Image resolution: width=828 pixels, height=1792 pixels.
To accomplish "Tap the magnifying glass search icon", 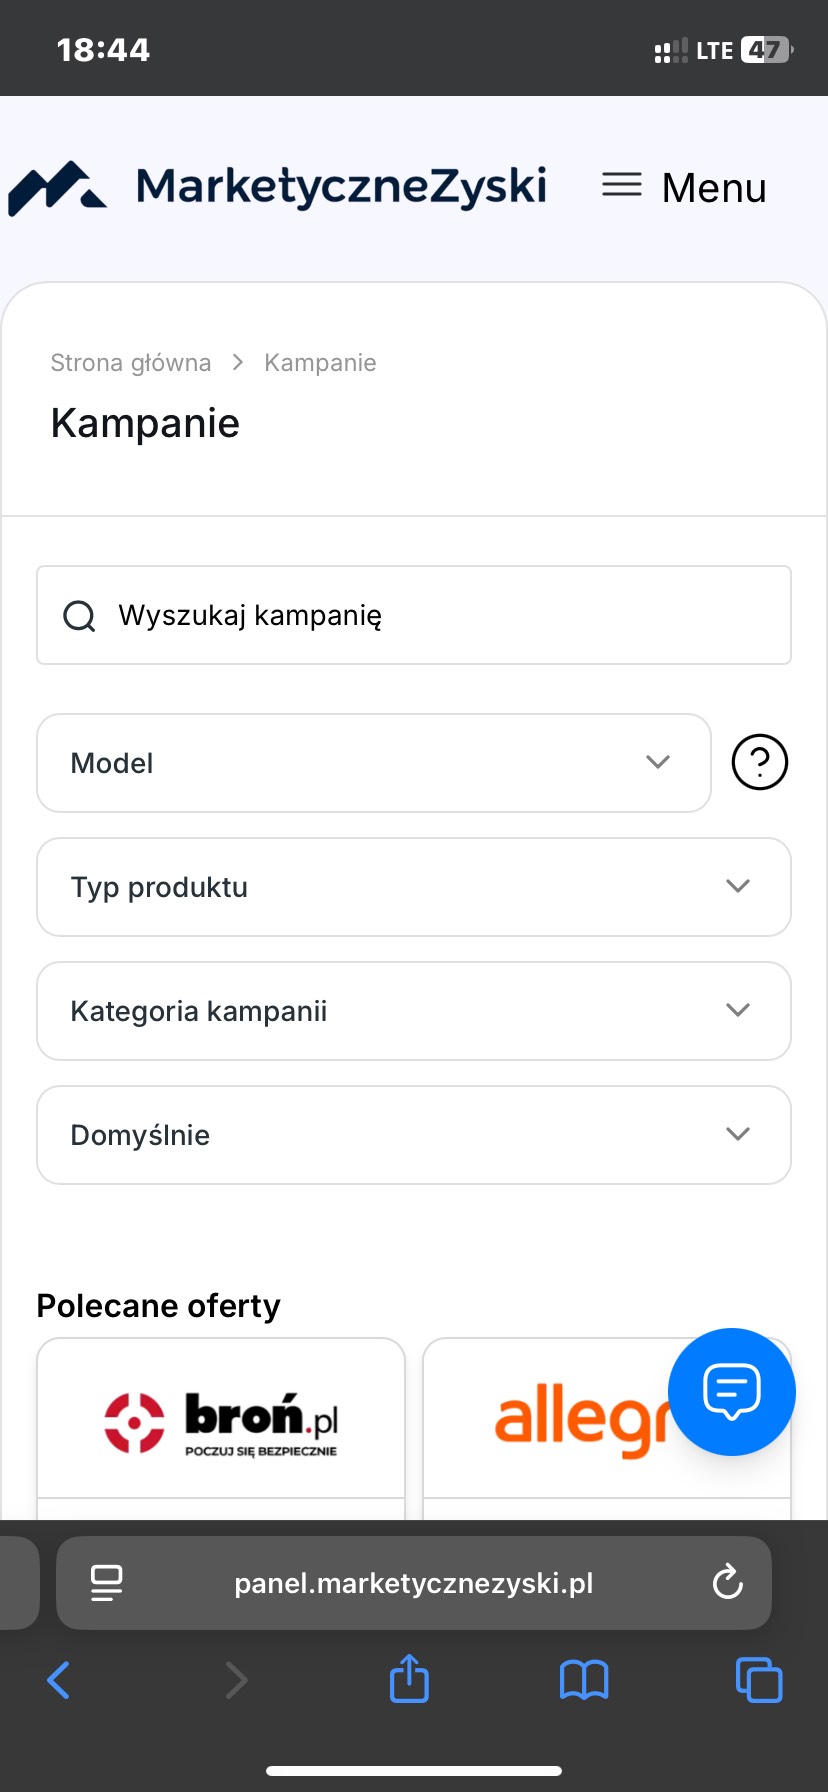I will click(79, 616).
